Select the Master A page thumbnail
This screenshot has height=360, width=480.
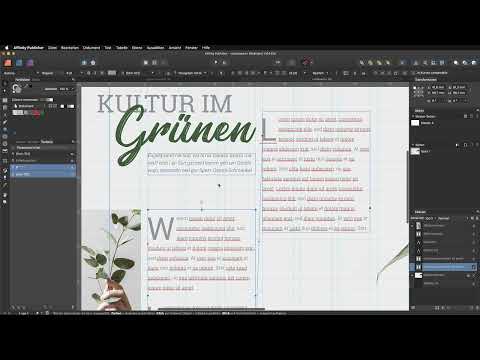(x=415, y=123)
